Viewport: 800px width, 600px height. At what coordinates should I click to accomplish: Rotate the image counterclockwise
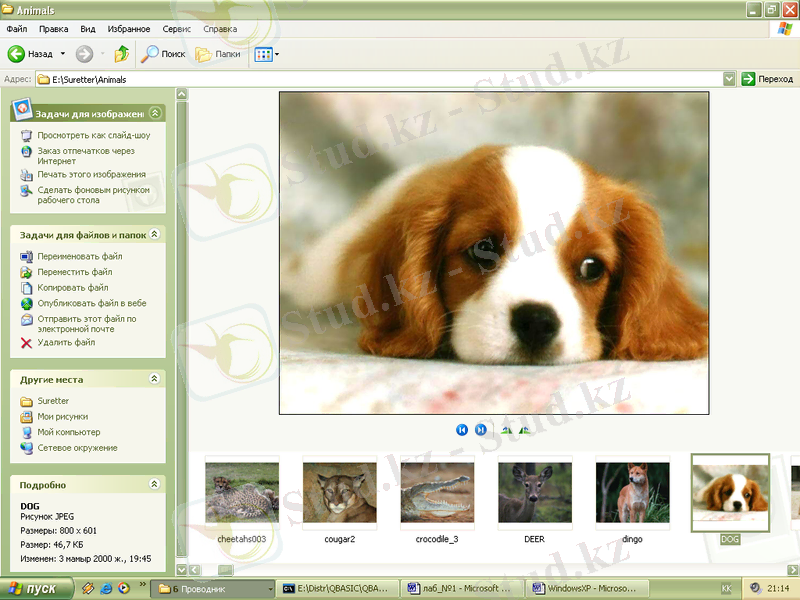coord(525,429)
